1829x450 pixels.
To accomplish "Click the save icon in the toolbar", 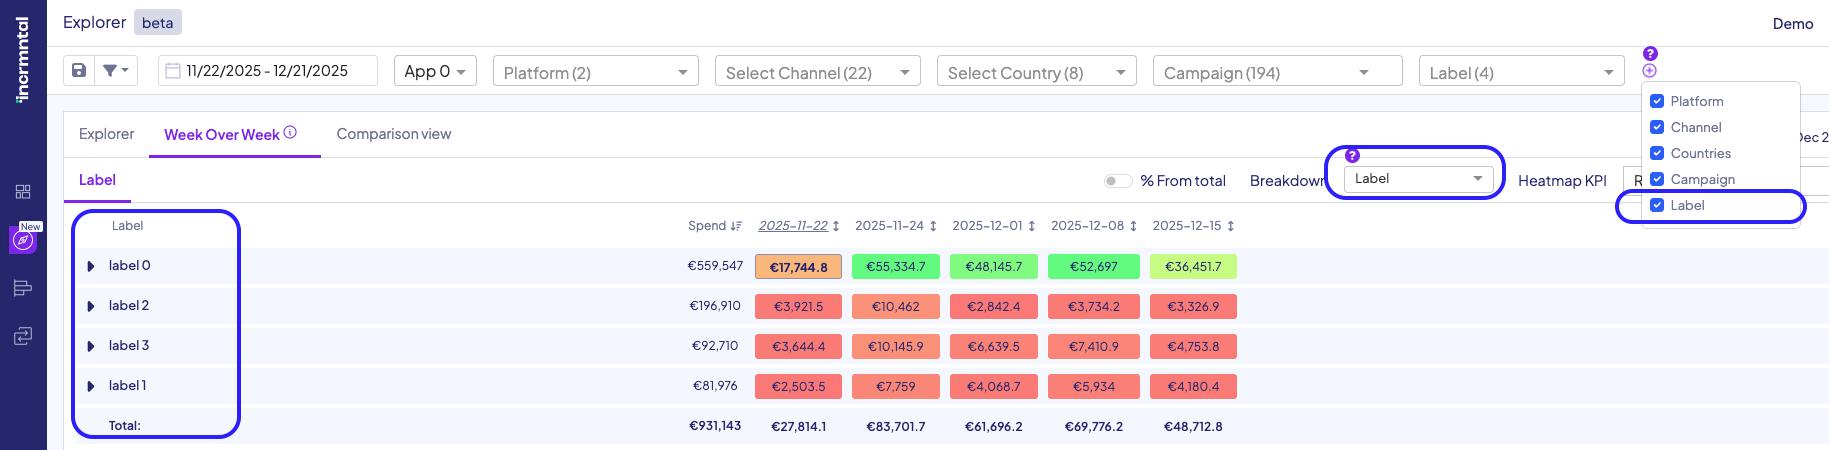I will (79, 71).
